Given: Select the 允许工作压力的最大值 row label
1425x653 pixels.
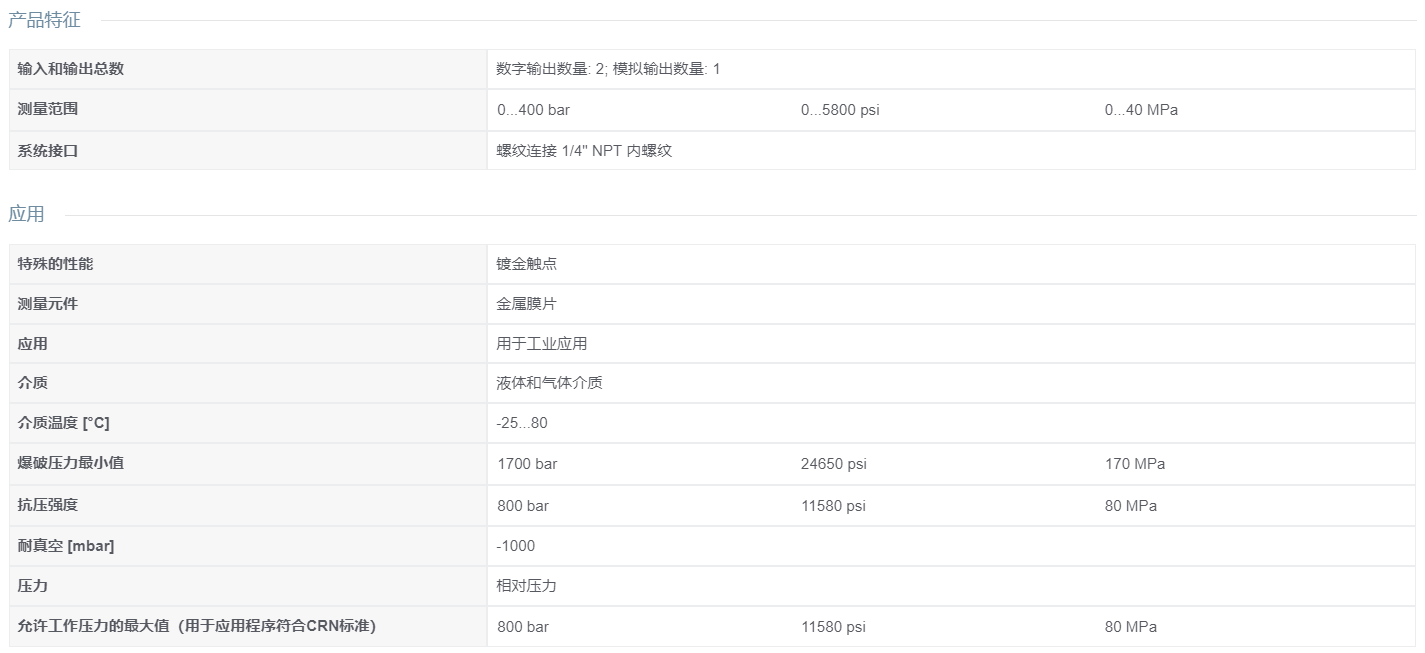Looking at the screenshot, I should (x=196, y=626).
